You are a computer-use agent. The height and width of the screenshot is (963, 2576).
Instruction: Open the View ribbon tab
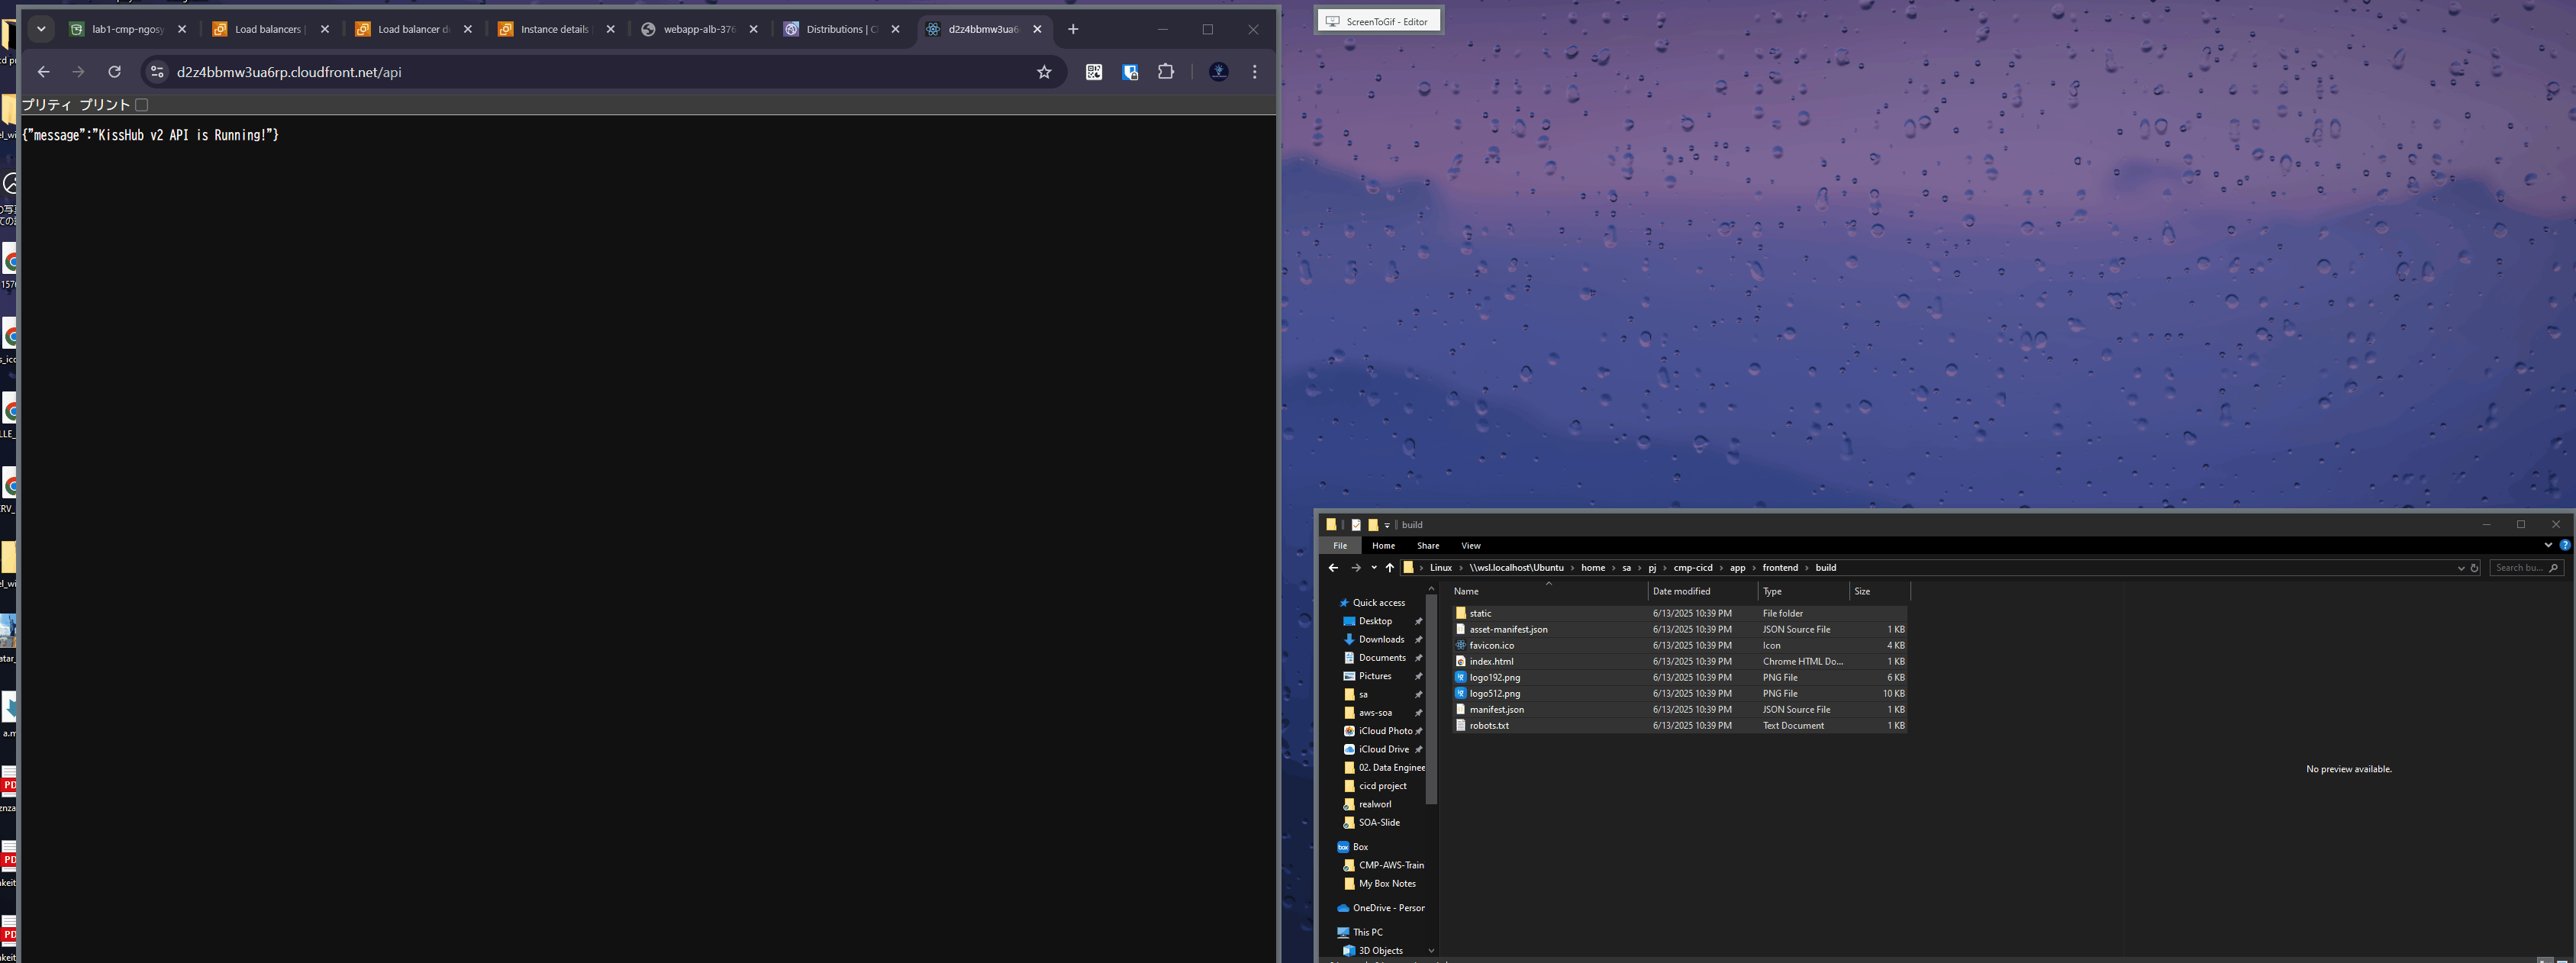tap(1470, 546)
